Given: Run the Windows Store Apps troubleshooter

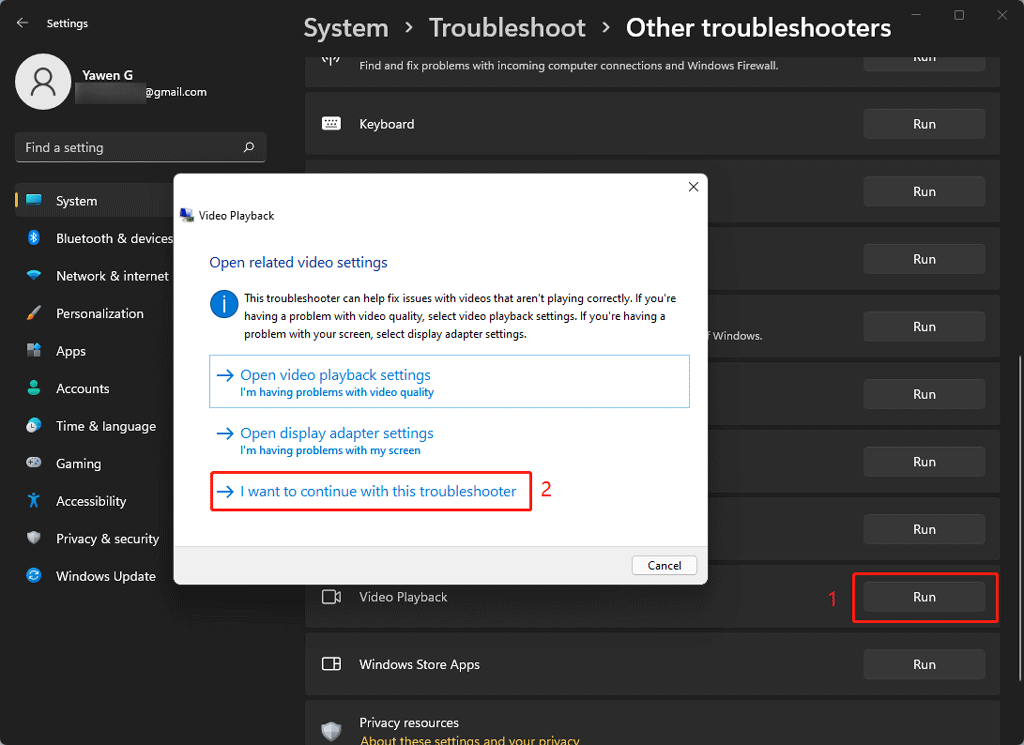Looking at the screenshot, I should (924, 664).
